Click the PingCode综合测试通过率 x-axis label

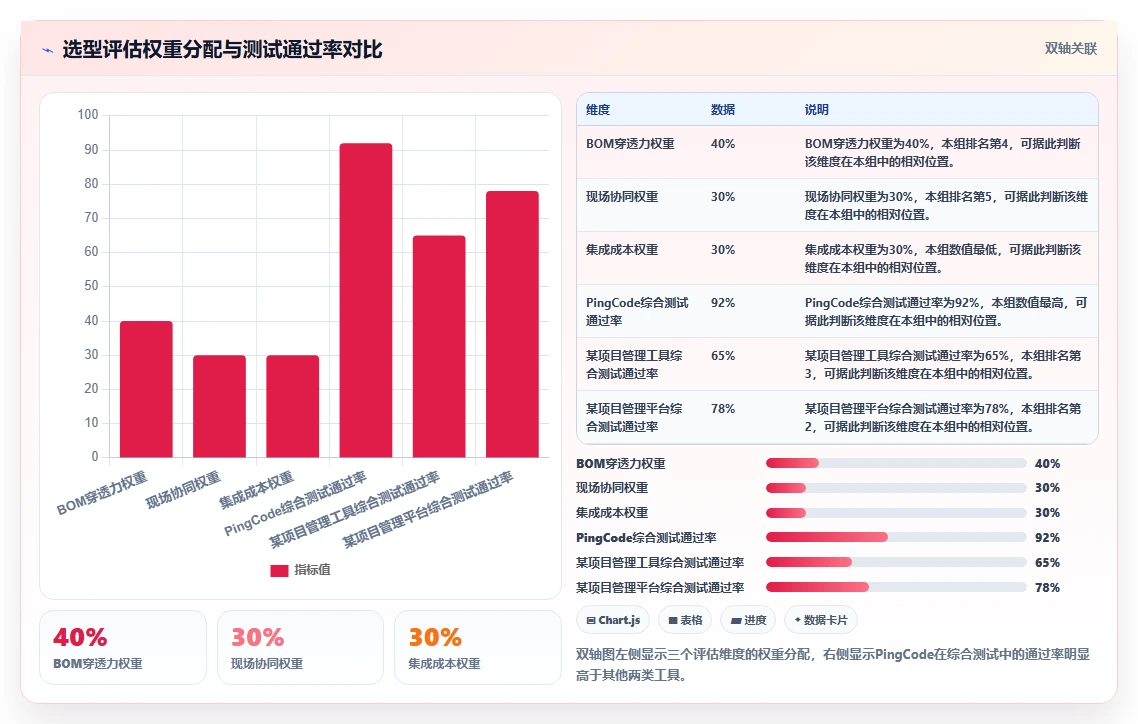[295, 504]
